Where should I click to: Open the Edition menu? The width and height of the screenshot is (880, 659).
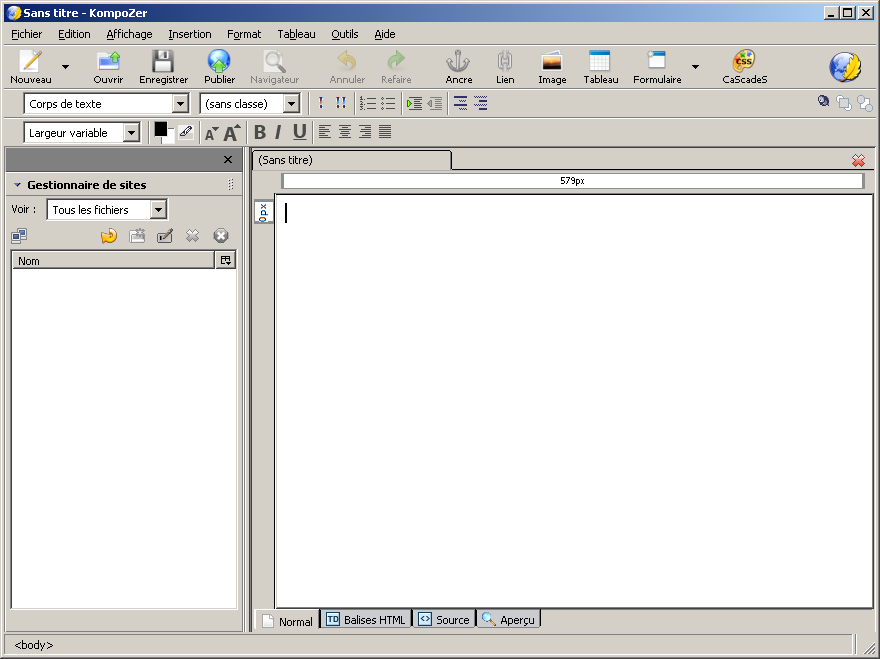(74, 34)
